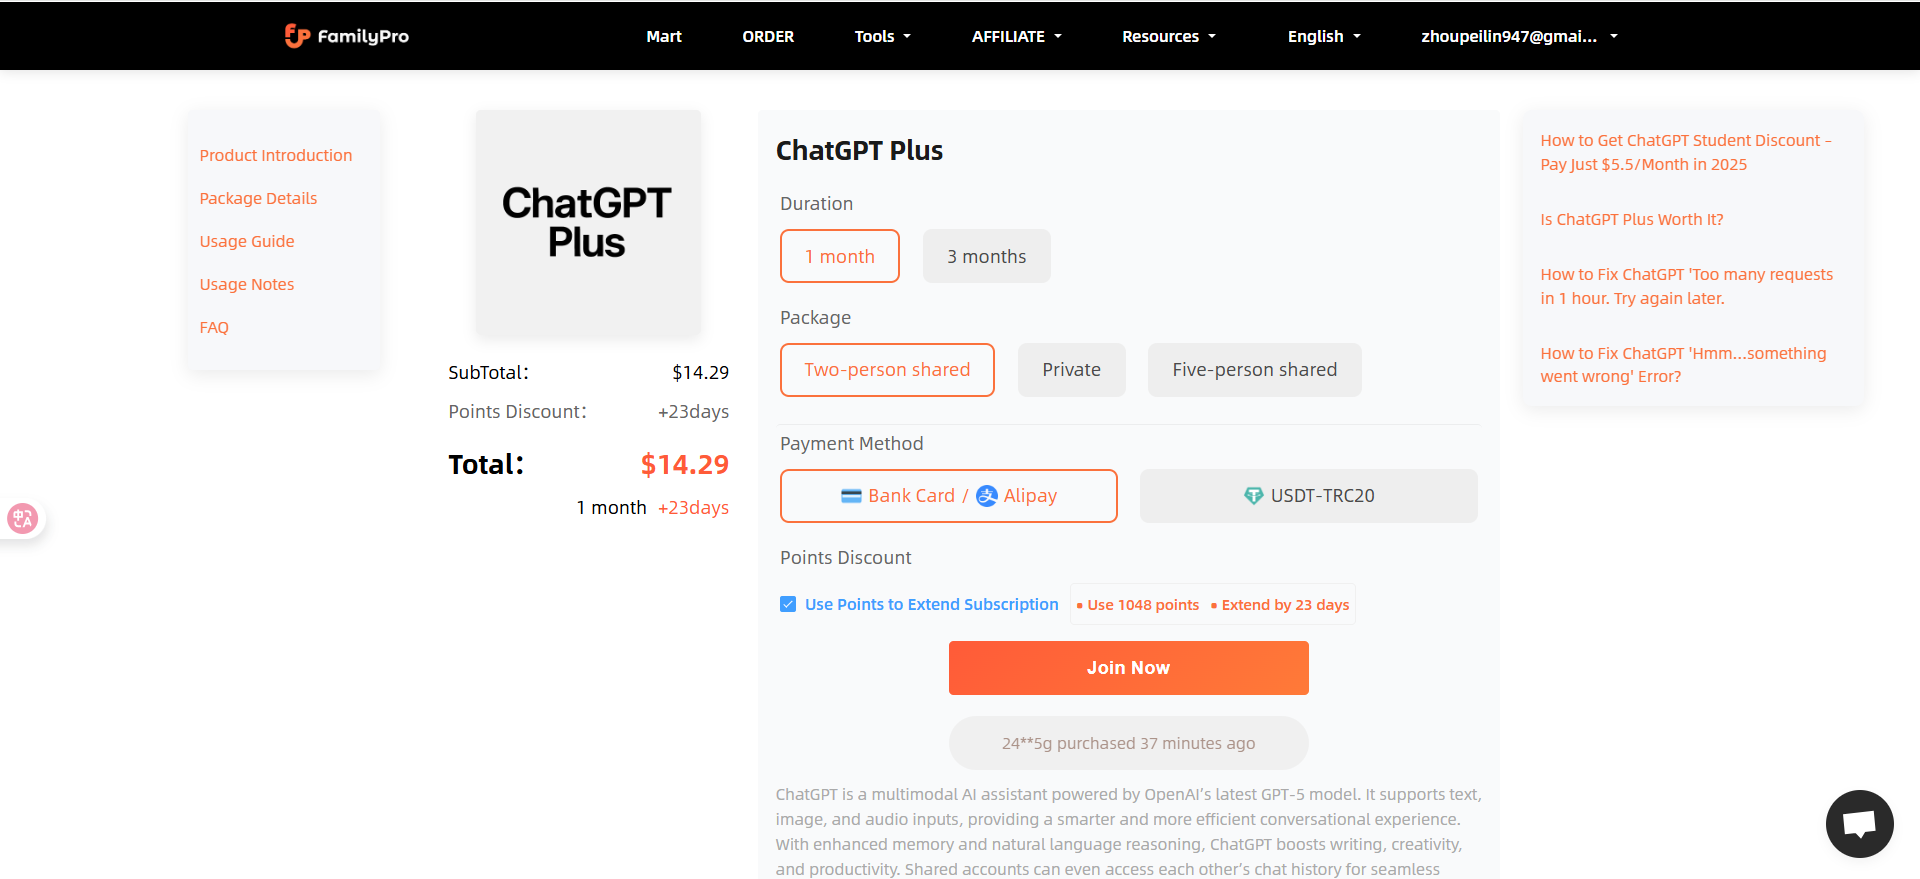
Task: Open the ORDER menu item
Action: (768, 36)
